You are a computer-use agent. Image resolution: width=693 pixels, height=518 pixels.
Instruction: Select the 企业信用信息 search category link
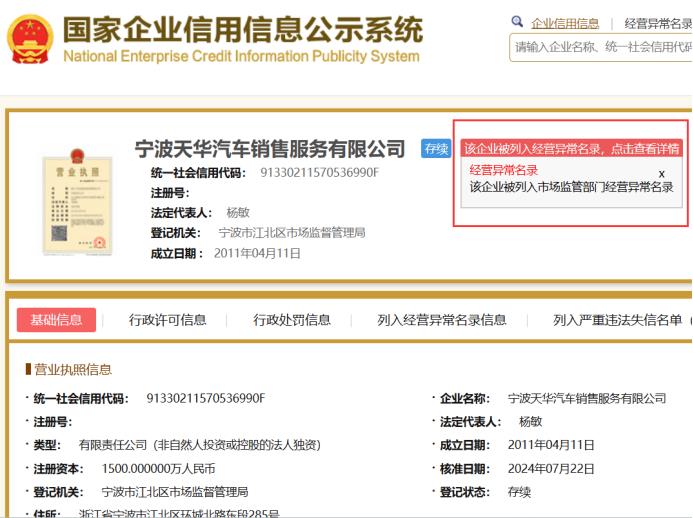click(x=565, y=23)
